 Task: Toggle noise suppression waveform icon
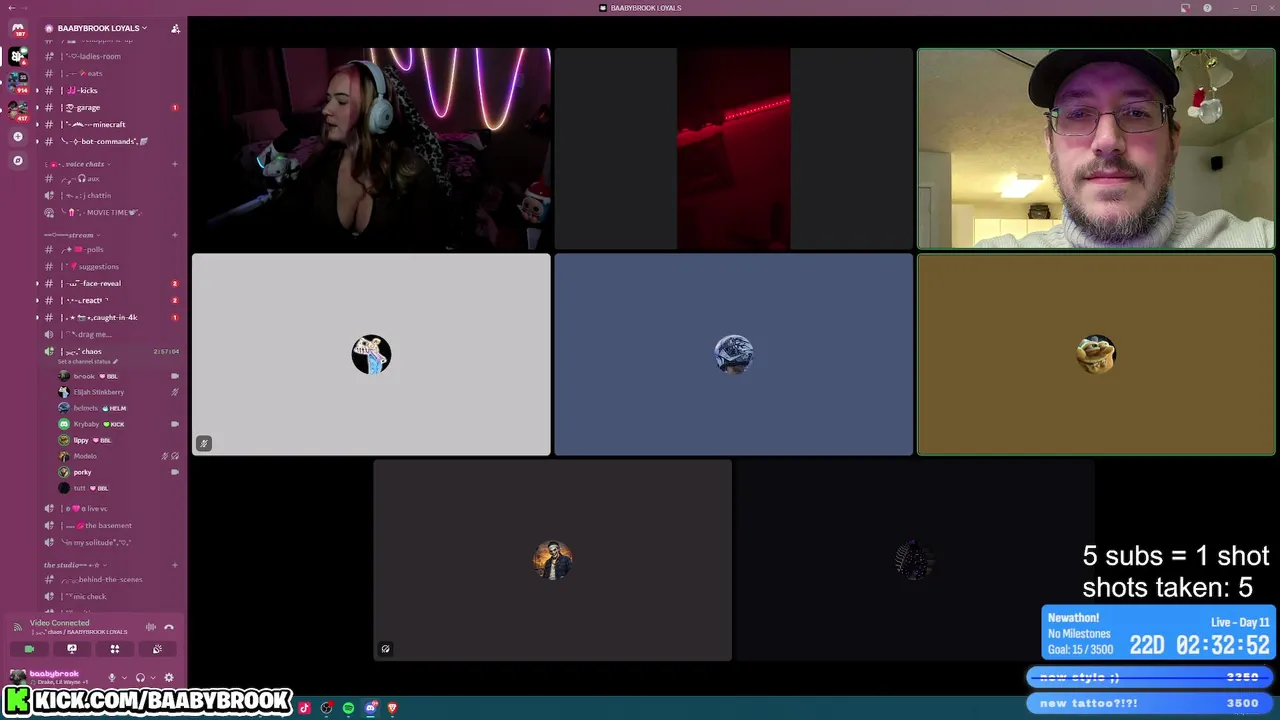(x=151, y=627)
